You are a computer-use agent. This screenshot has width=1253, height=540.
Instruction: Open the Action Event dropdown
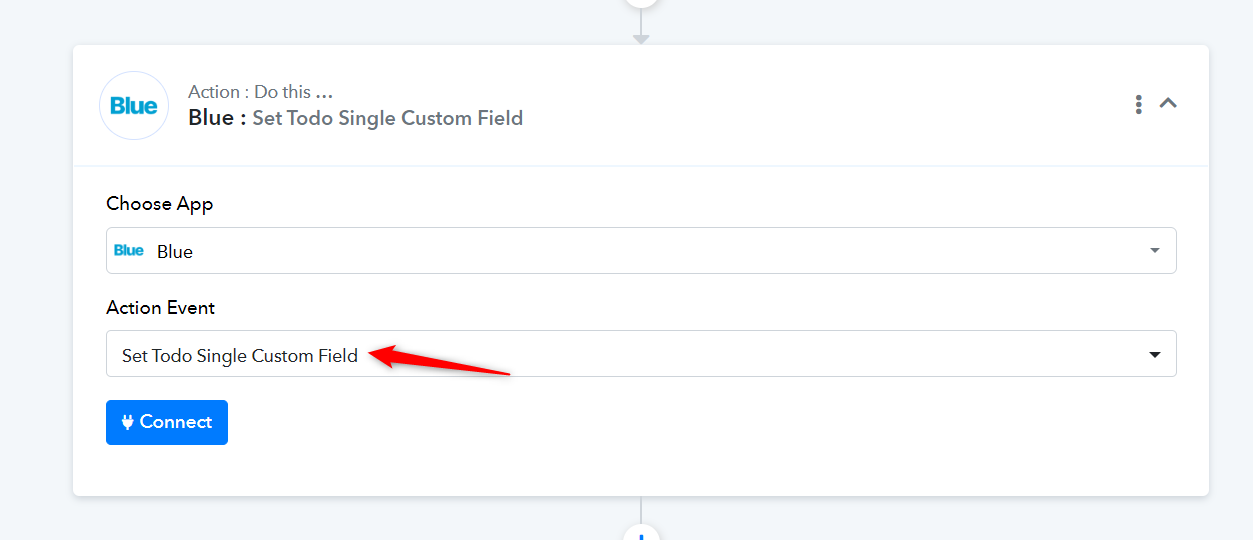point(641,354)
